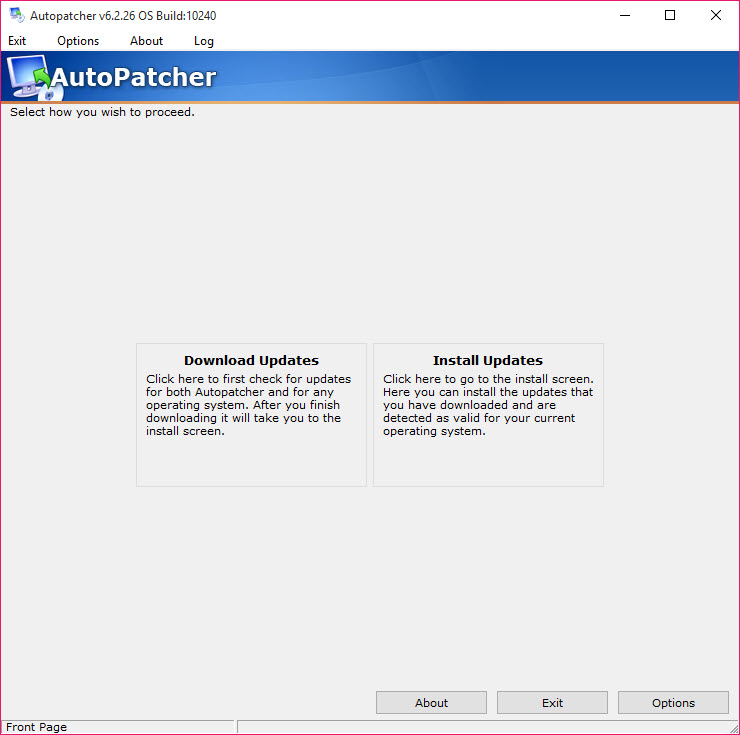This screenshot has width=740, height=735.
Task: Click the Install Updates panel
Action: click(488, 415)
